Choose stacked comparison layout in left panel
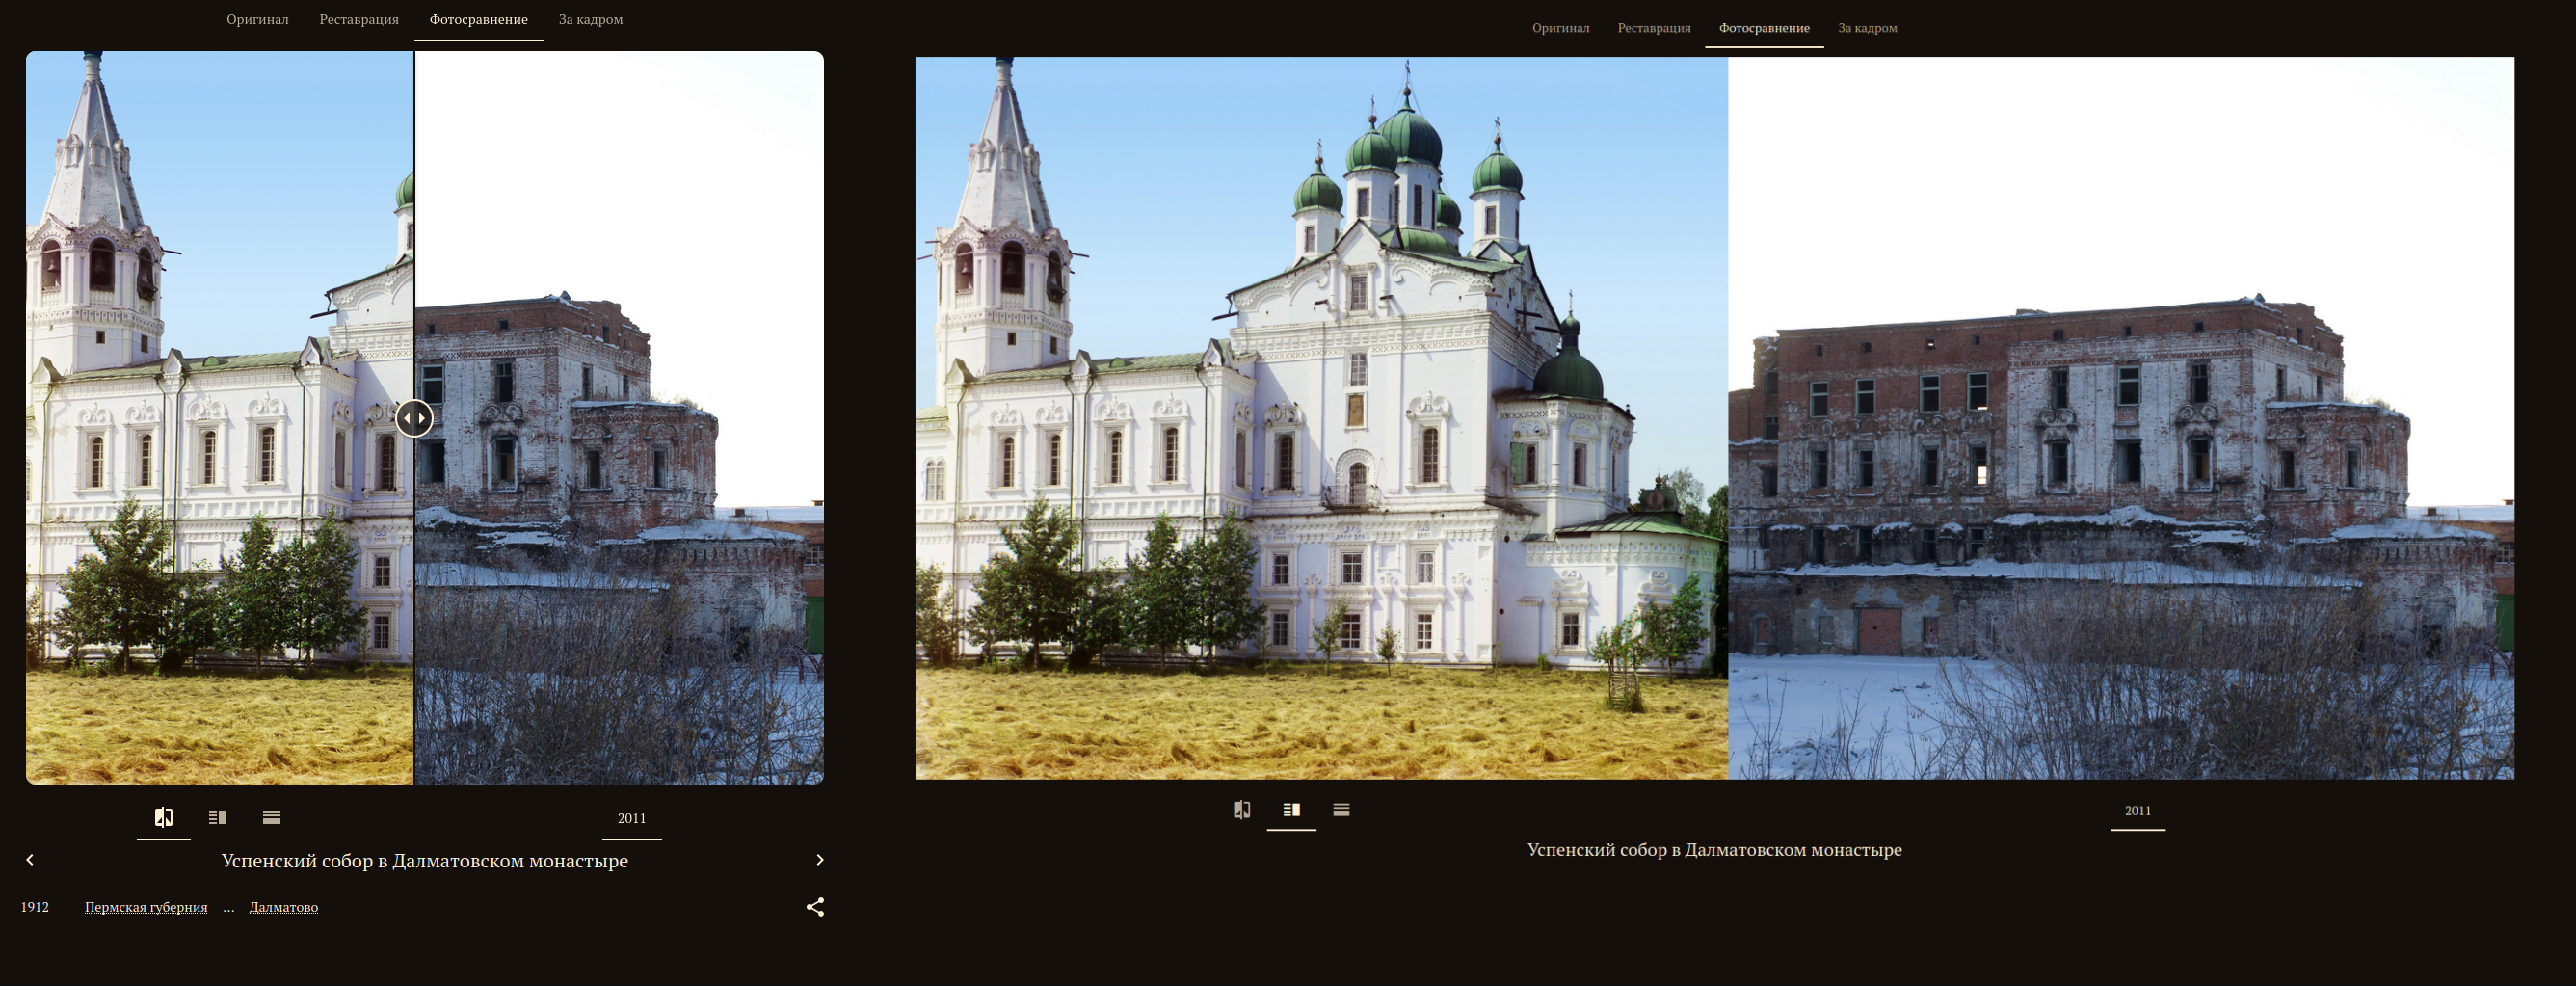Screen dimensions: 2576x986 (271, 817)
